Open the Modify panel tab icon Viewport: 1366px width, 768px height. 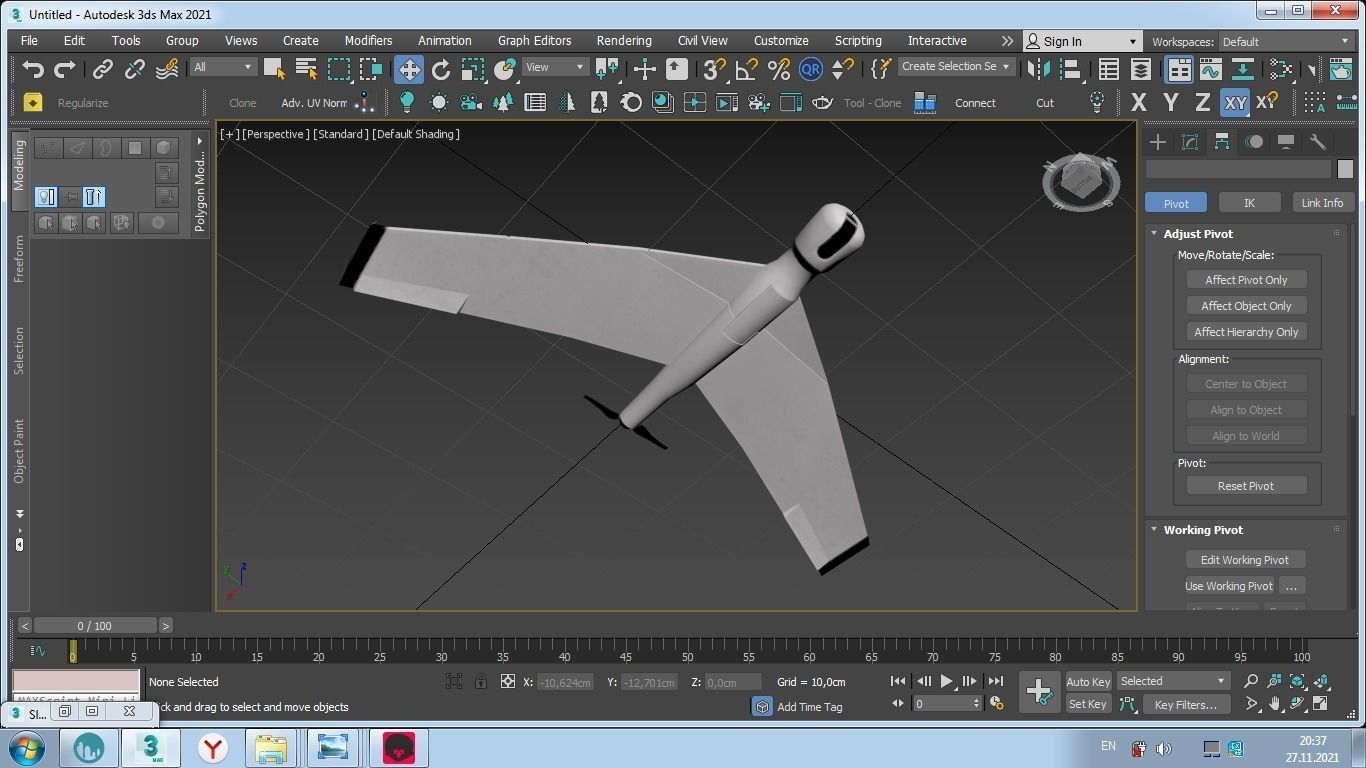pos(1190,142)
